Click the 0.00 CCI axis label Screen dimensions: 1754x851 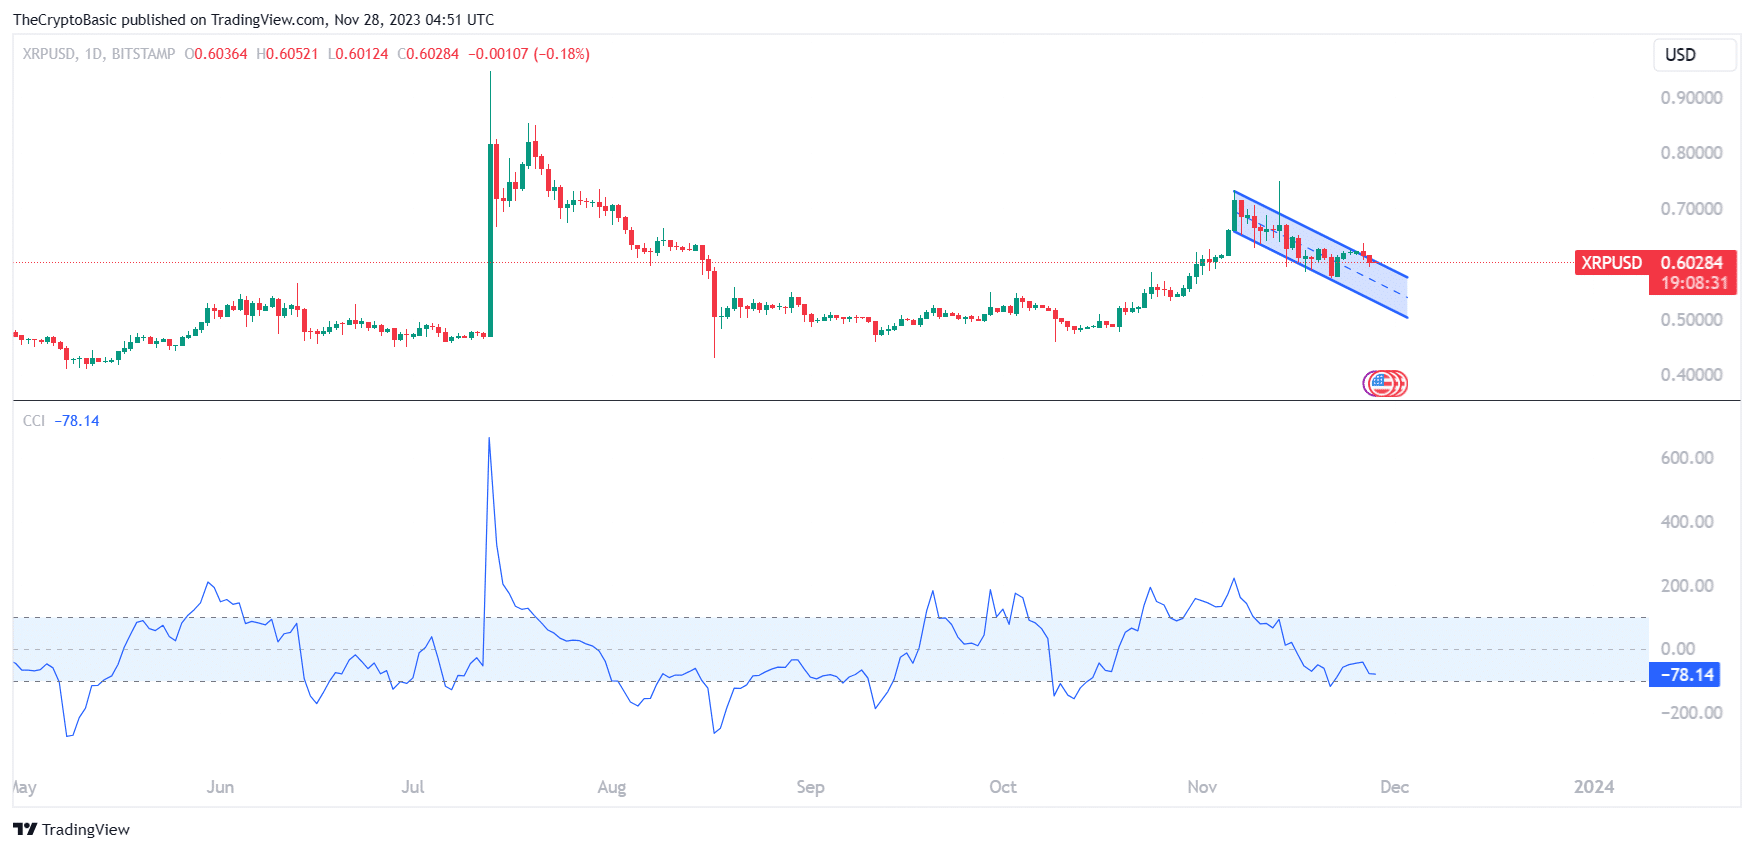[x=1678, y=649]
